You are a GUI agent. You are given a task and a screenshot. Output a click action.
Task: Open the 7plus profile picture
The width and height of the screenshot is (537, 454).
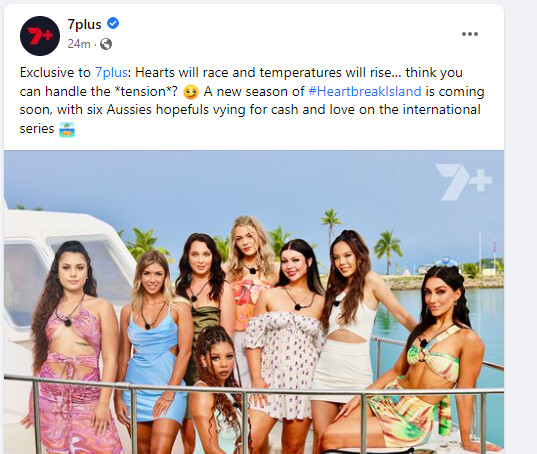[40, 36]
